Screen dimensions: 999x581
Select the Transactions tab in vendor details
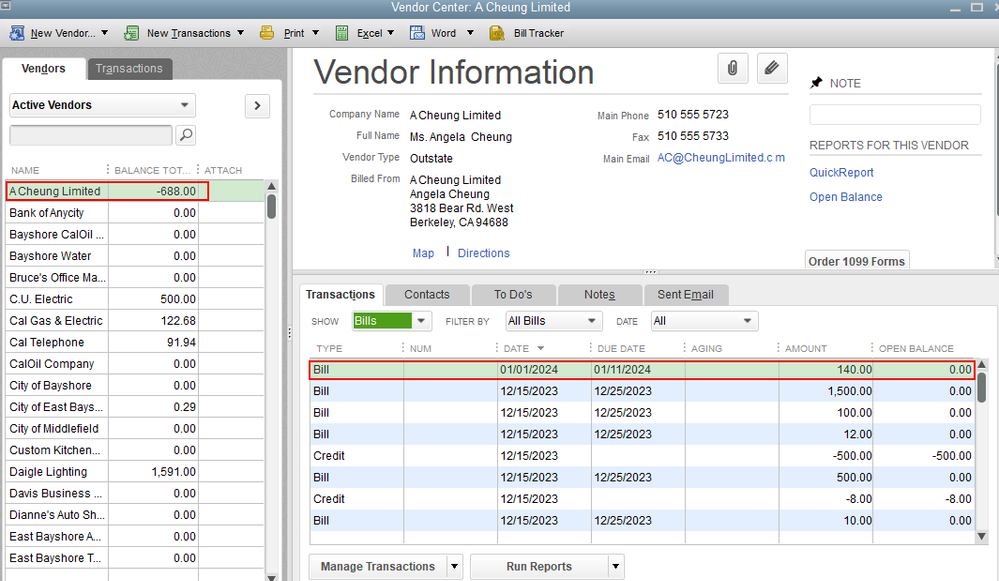coord(340,294)
